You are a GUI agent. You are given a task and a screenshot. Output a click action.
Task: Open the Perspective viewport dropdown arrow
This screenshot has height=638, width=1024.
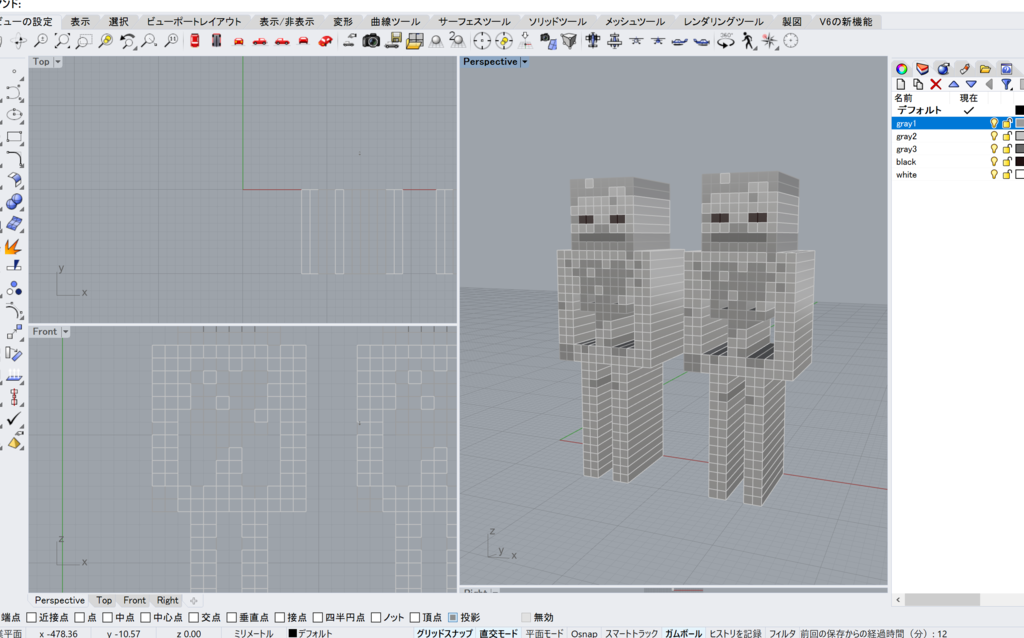524,61
